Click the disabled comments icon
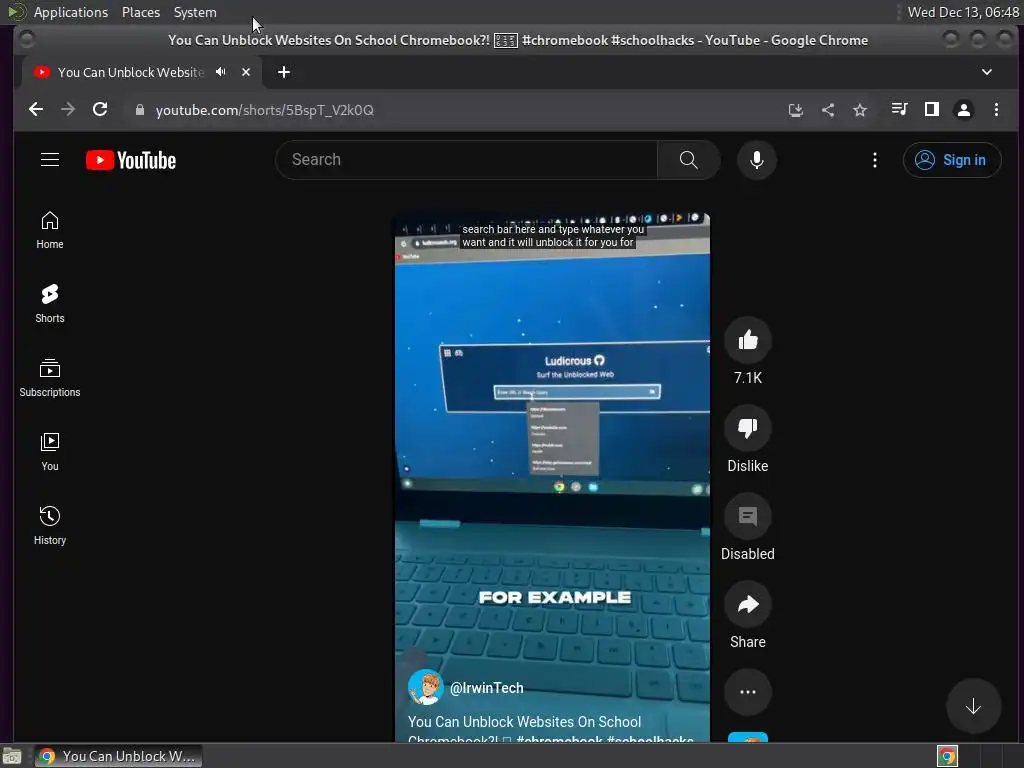Screen dimensions: 1024x768 (x=748, y=516)
